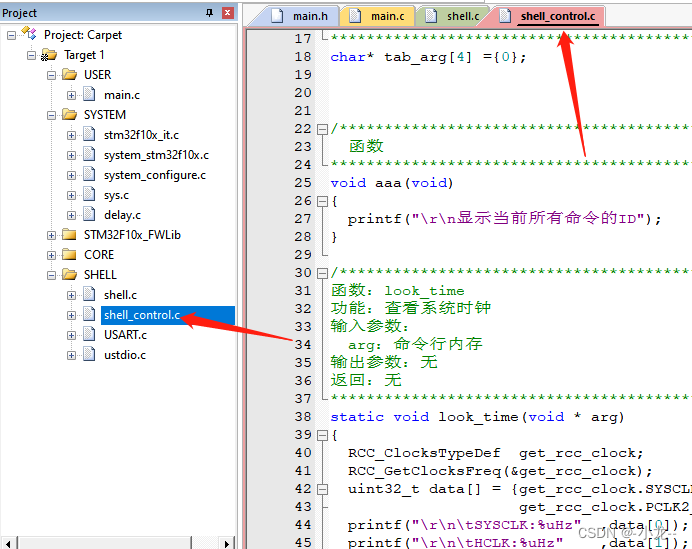
Task: Fold the look_time comment at line 30
Action: (x=323, y=274)
